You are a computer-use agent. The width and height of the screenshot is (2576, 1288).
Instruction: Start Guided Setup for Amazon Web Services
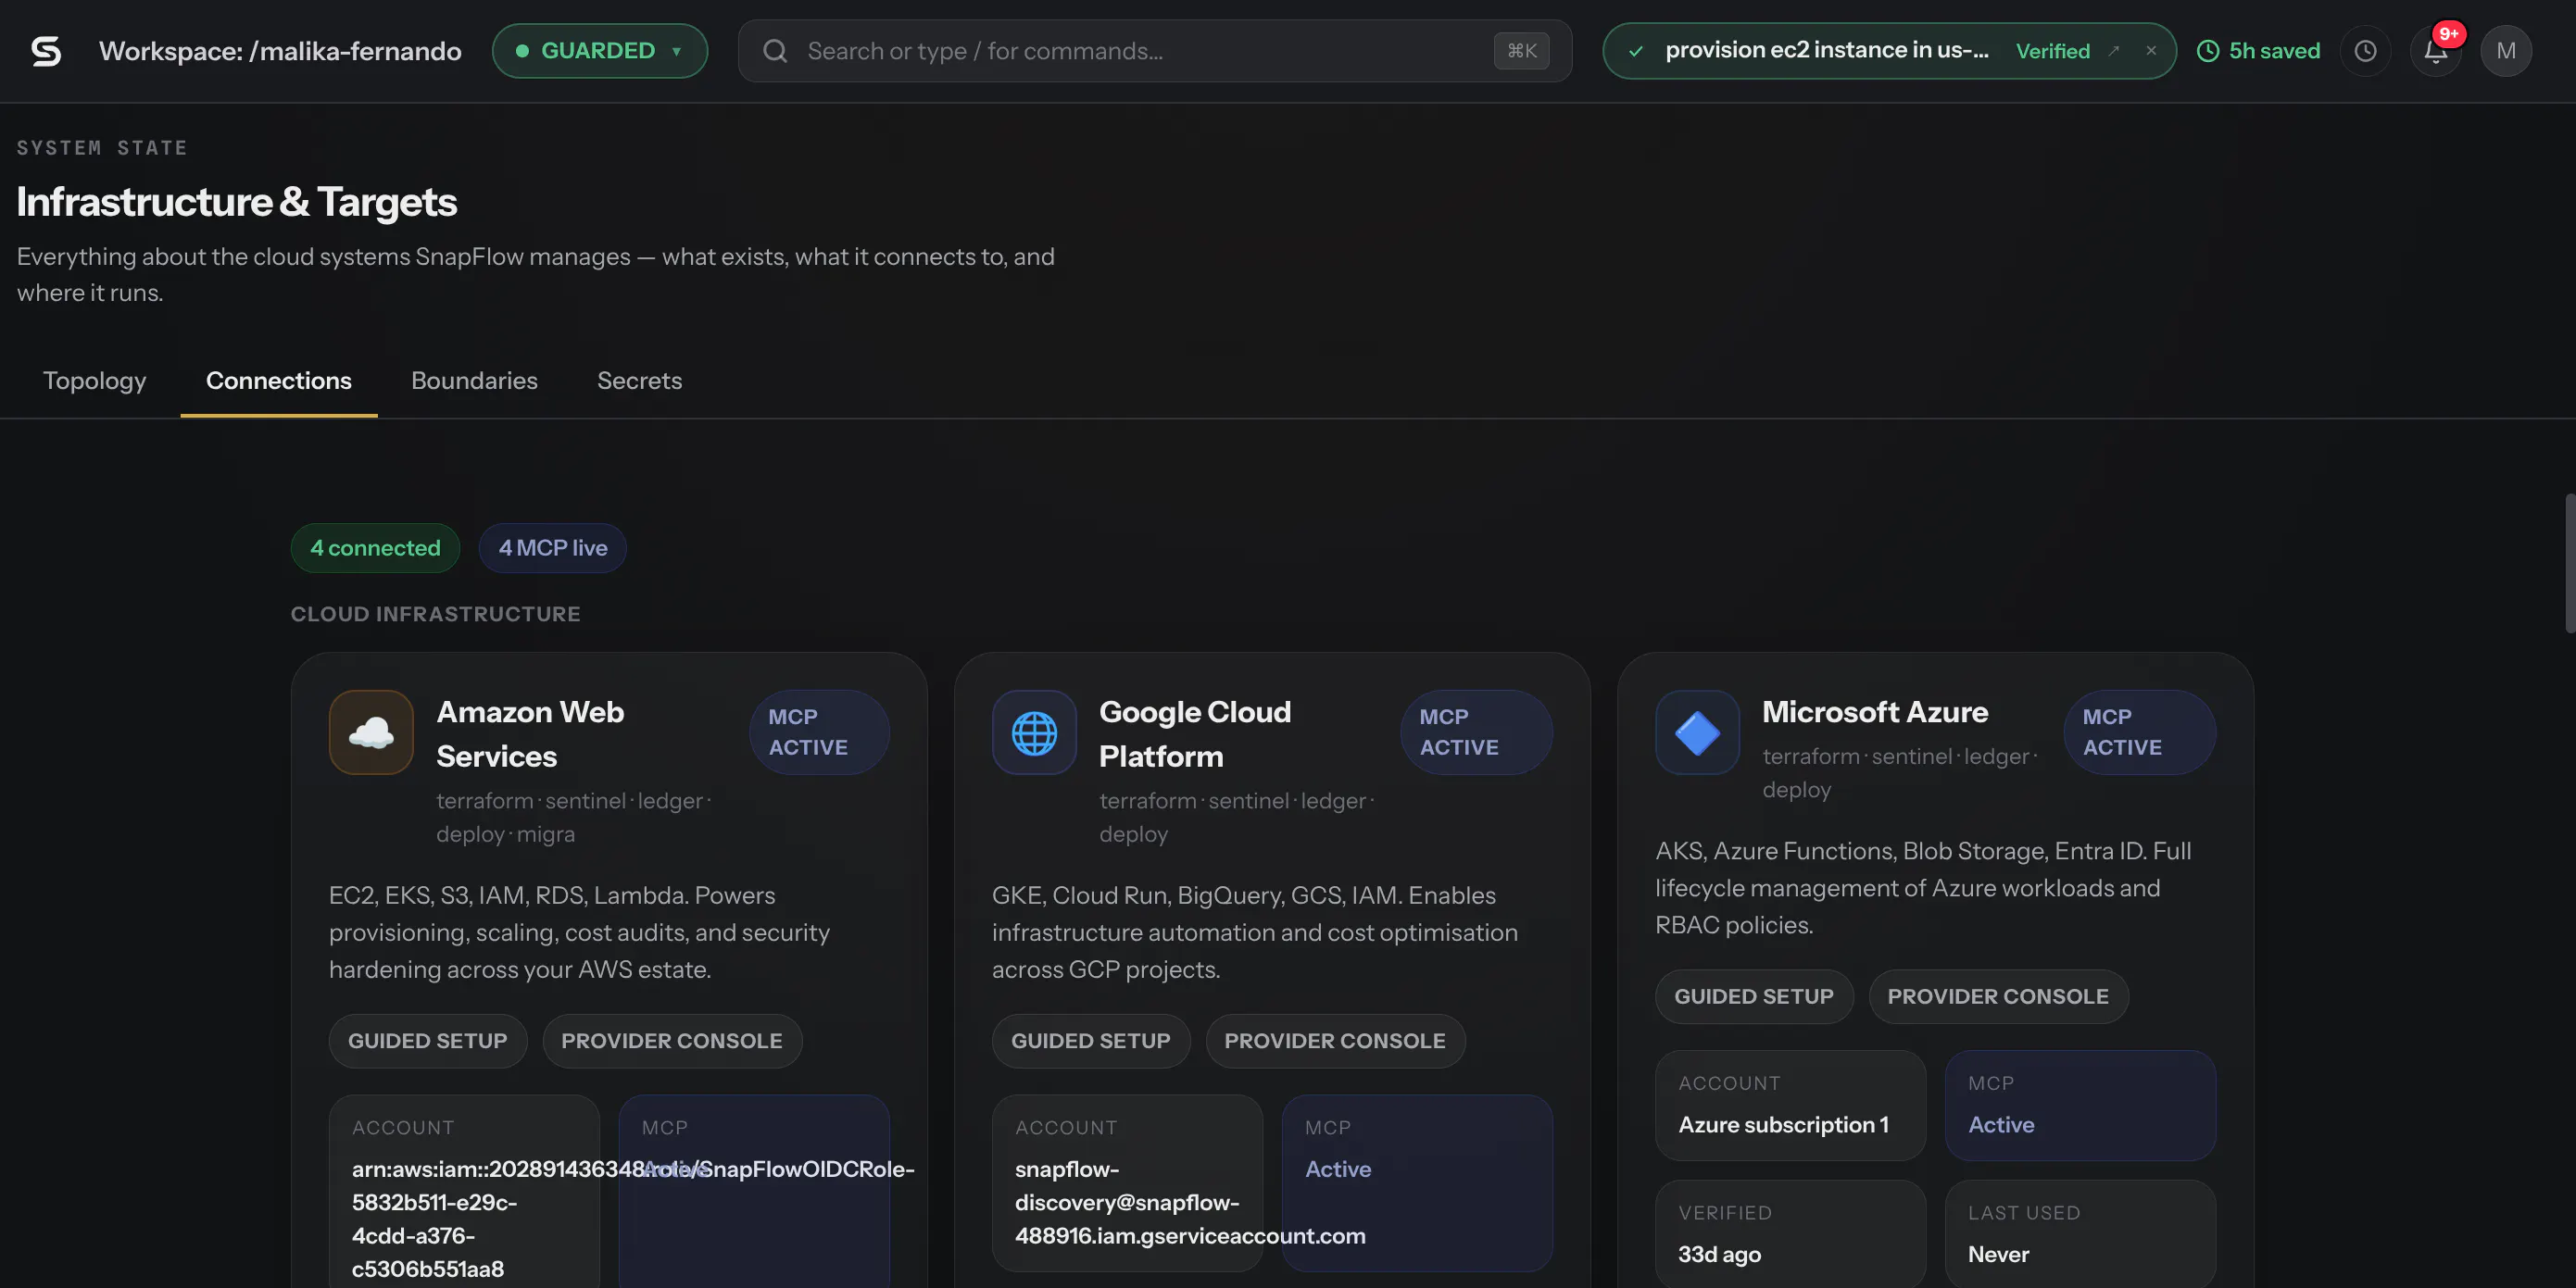(x=428, y=1041)
